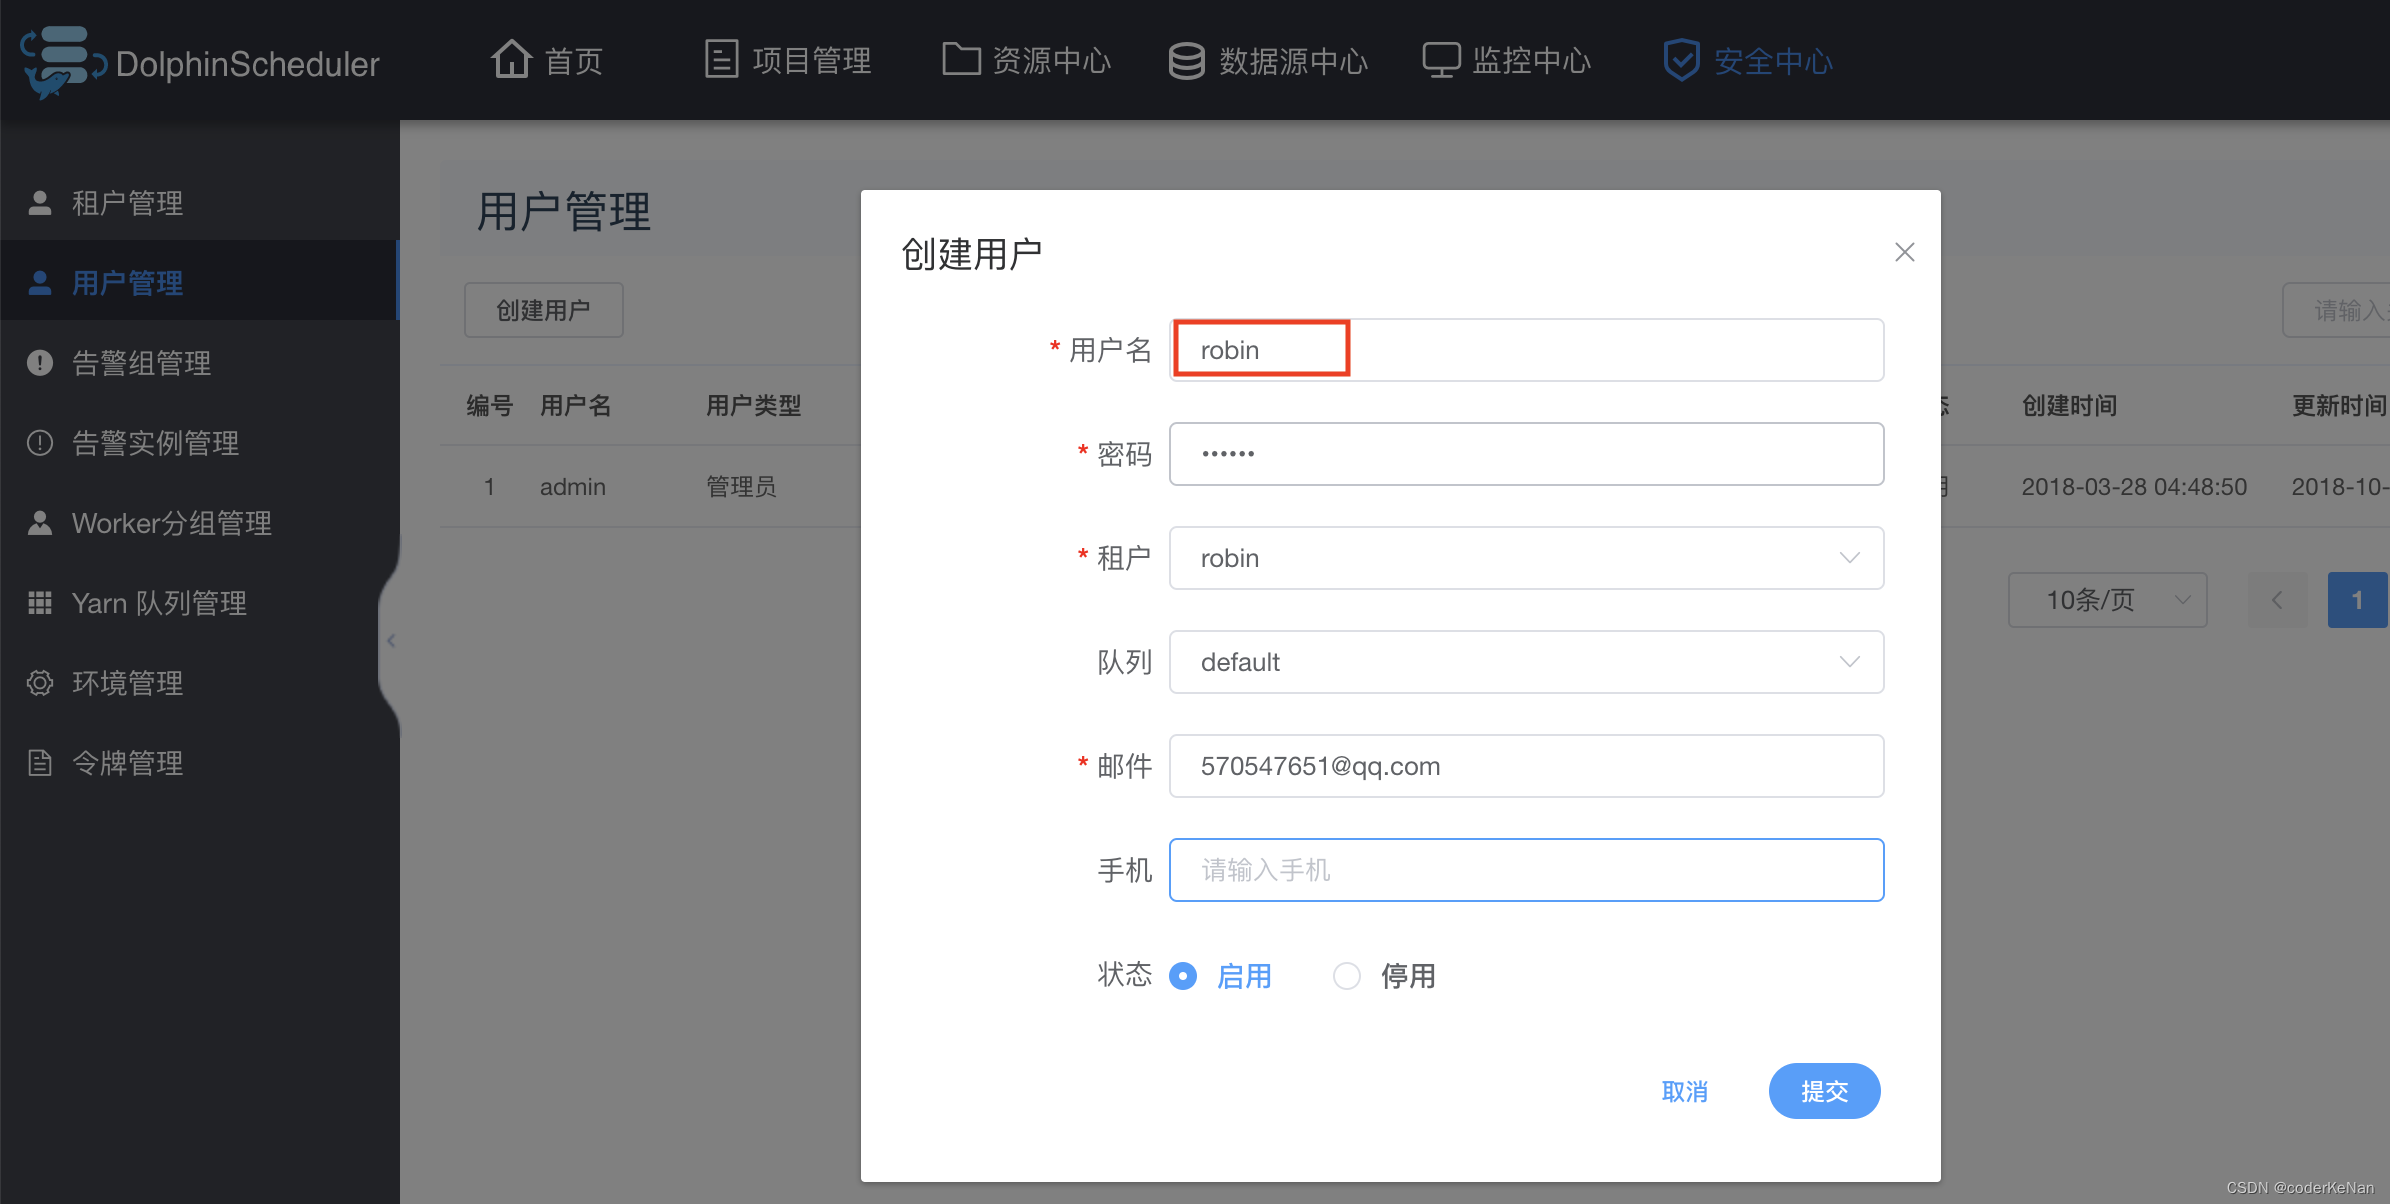Click the 提交 submit button
Screen dimensions: 2390x1204
tap(1824, 1091)
